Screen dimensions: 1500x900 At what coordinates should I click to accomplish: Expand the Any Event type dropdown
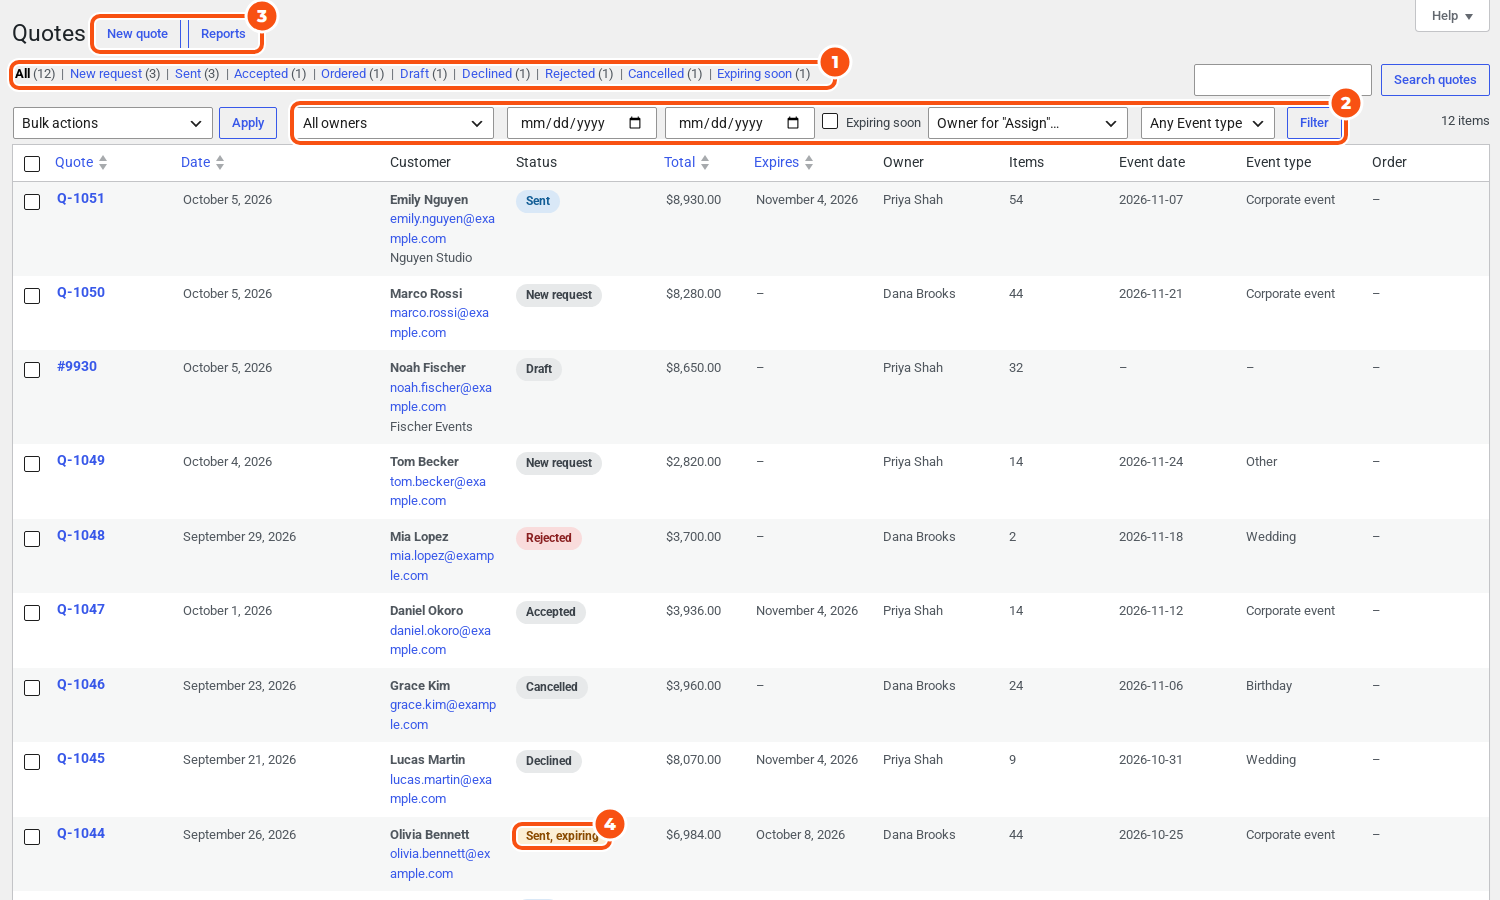coord(1208,123)
